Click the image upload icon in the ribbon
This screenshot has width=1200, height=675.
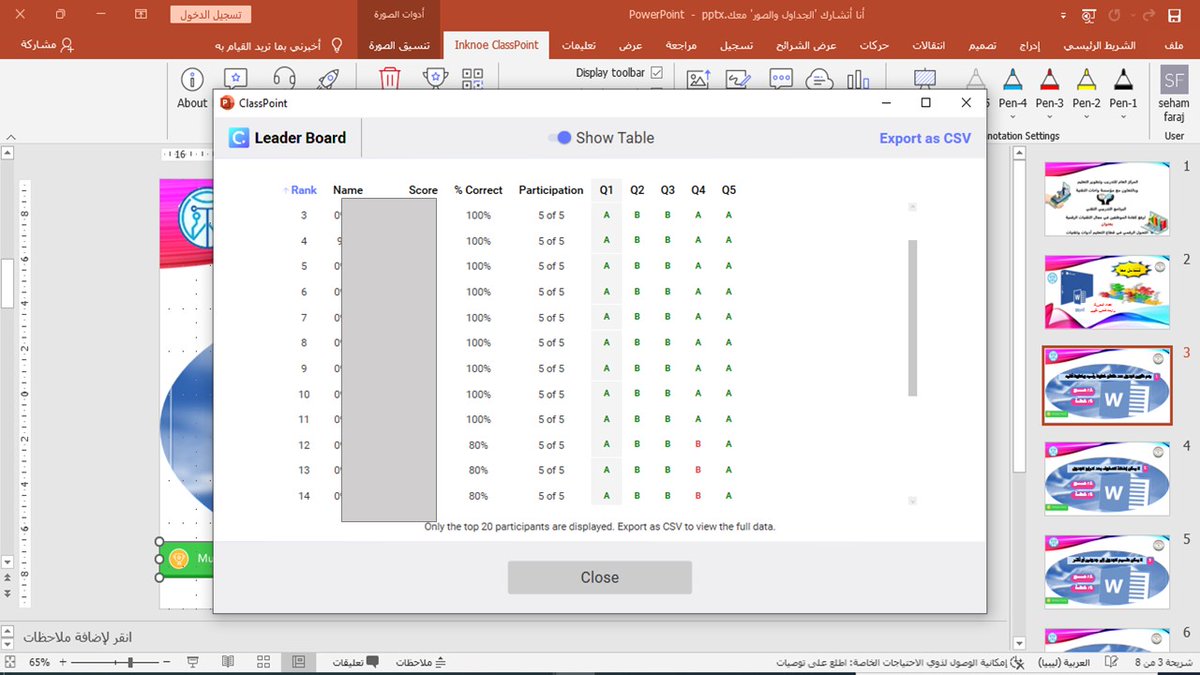[x=699, y=80]
